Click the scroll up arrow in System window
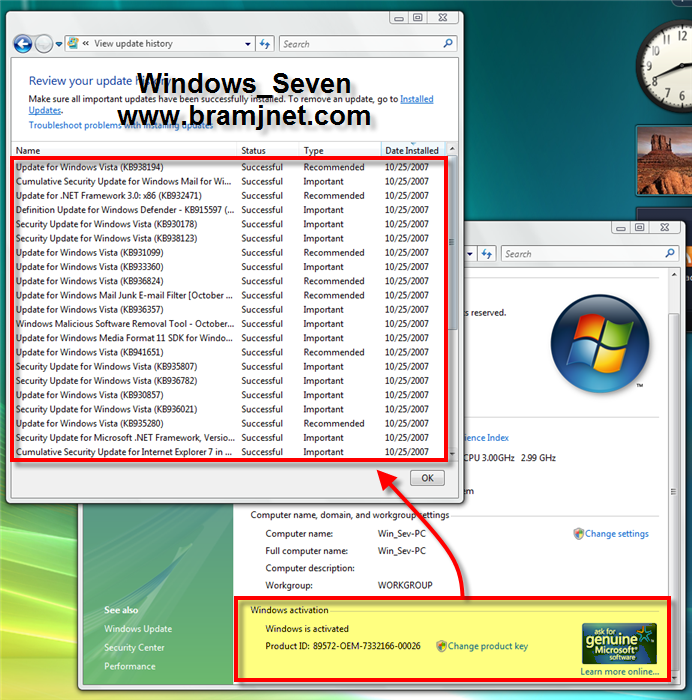Viewport: 692px width, 700px height. [x=674, y=274]
